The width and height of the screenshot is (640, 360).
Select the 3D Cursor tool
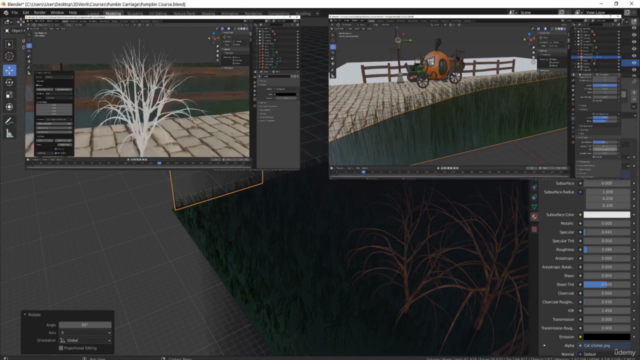pyautogui.click(x=9, y=56)
